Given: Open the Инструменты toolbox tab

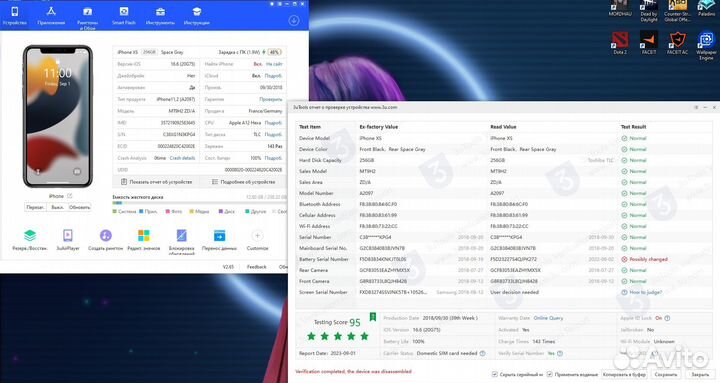Looking at the screenshot, I should (x=160, y=15).
